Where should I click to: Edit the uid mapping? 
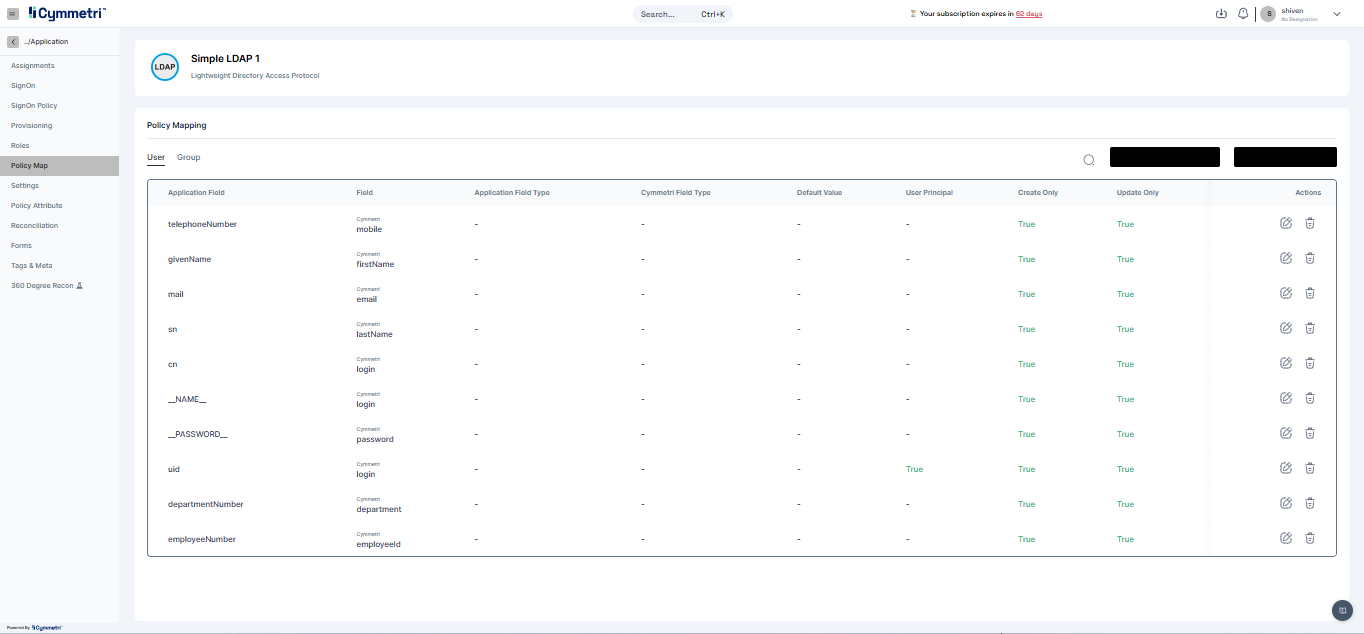pyautogui.click(x=1286, y=468)
